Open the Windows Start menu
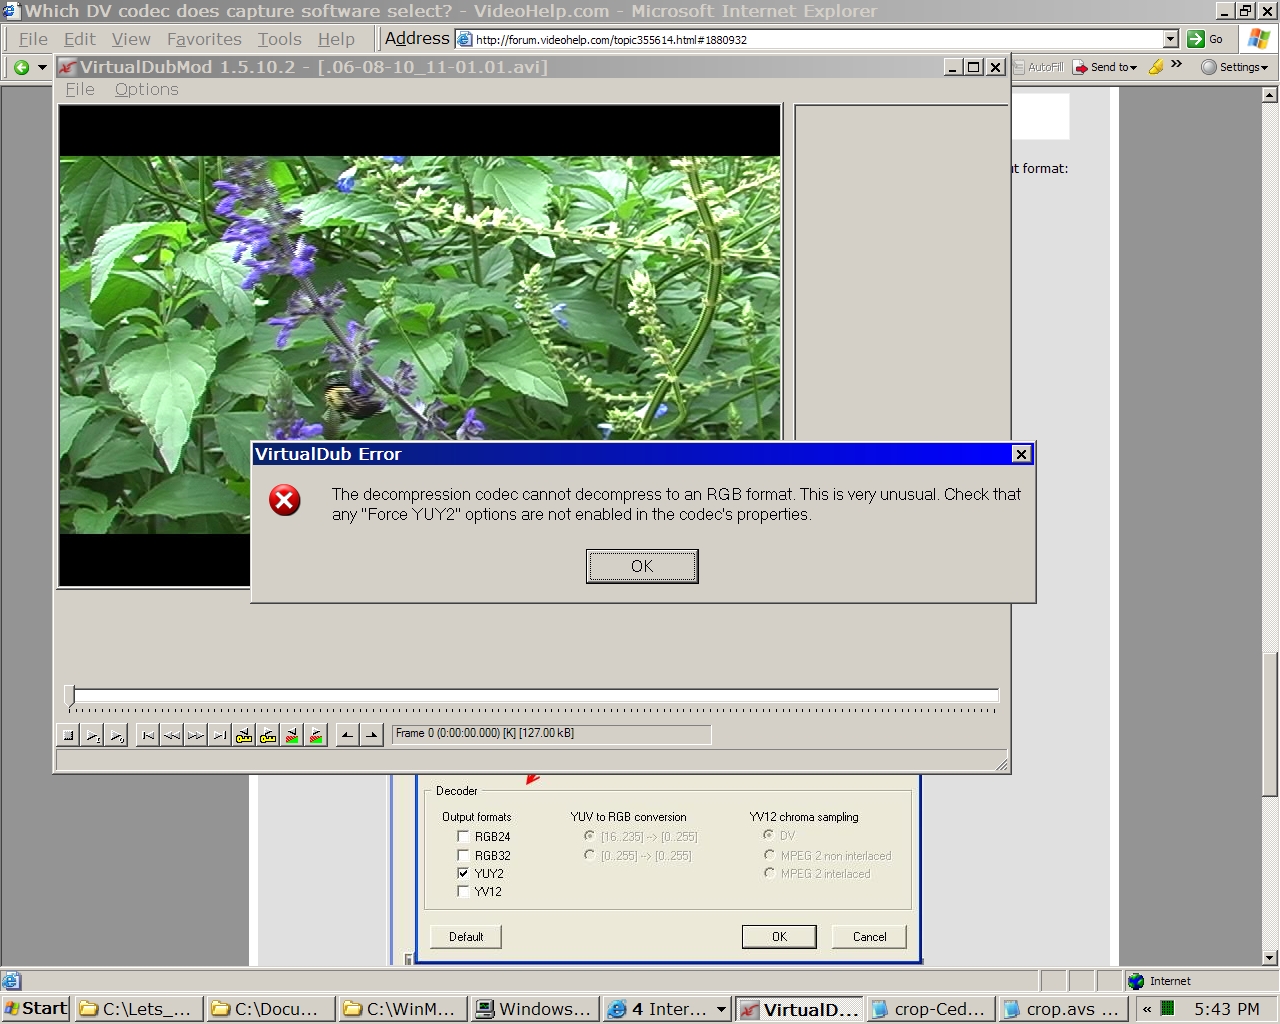 pyautogui.click(x=36, y=1008)
